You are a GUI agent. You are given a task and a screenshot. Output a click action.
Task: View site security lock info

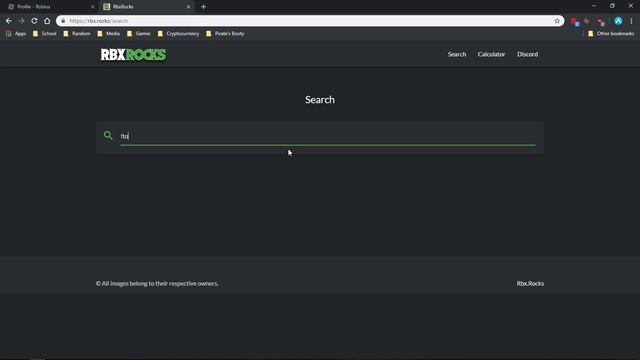(63, 21)
